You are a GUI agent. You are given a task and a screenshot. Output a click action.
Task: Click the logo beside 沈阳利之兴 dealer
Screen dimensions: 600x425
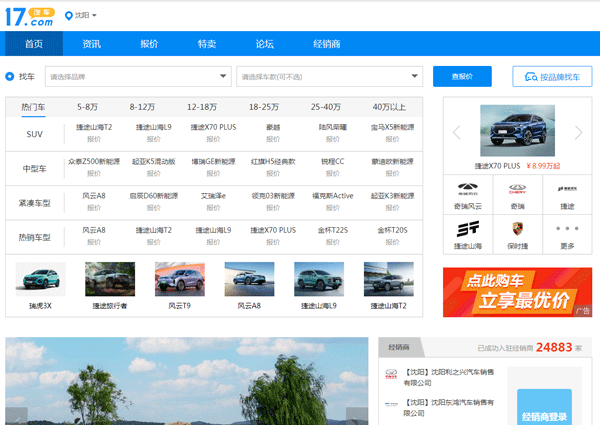point(391,373)
